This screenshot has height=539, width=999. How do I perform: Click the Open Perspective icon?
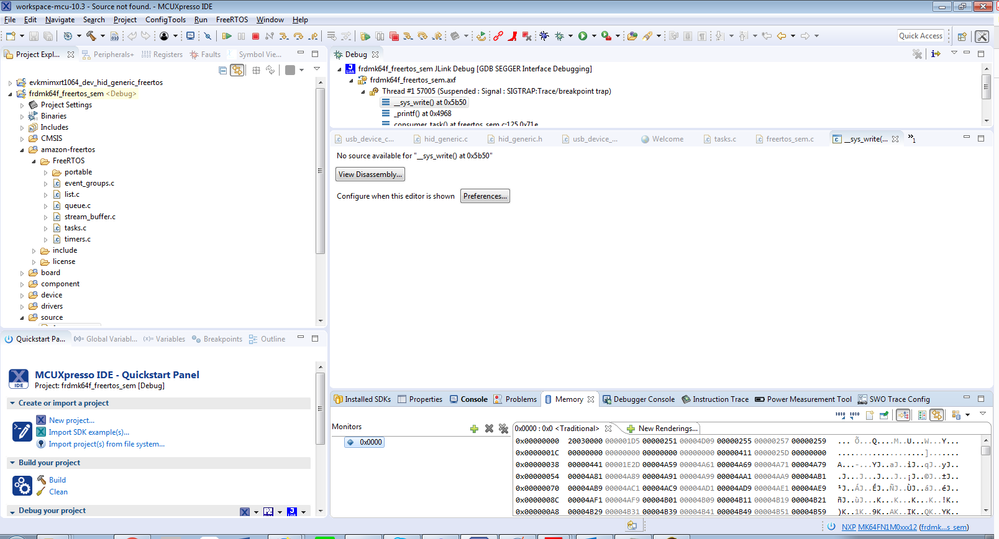pos(962,36)
